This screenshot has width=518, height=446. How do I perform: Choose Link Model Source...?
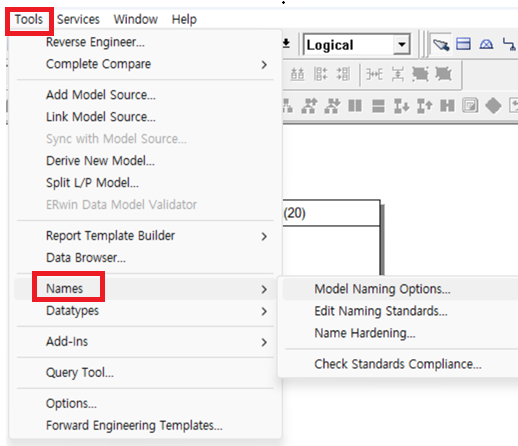point(145,117)
